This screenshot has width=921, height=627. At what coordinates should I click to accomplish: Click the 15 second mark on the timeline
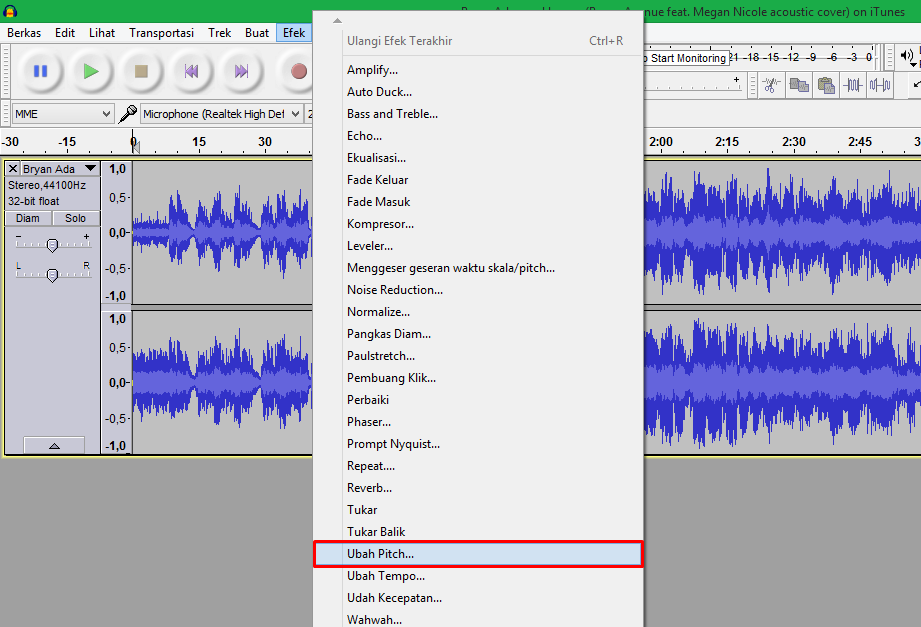point(199,142)
